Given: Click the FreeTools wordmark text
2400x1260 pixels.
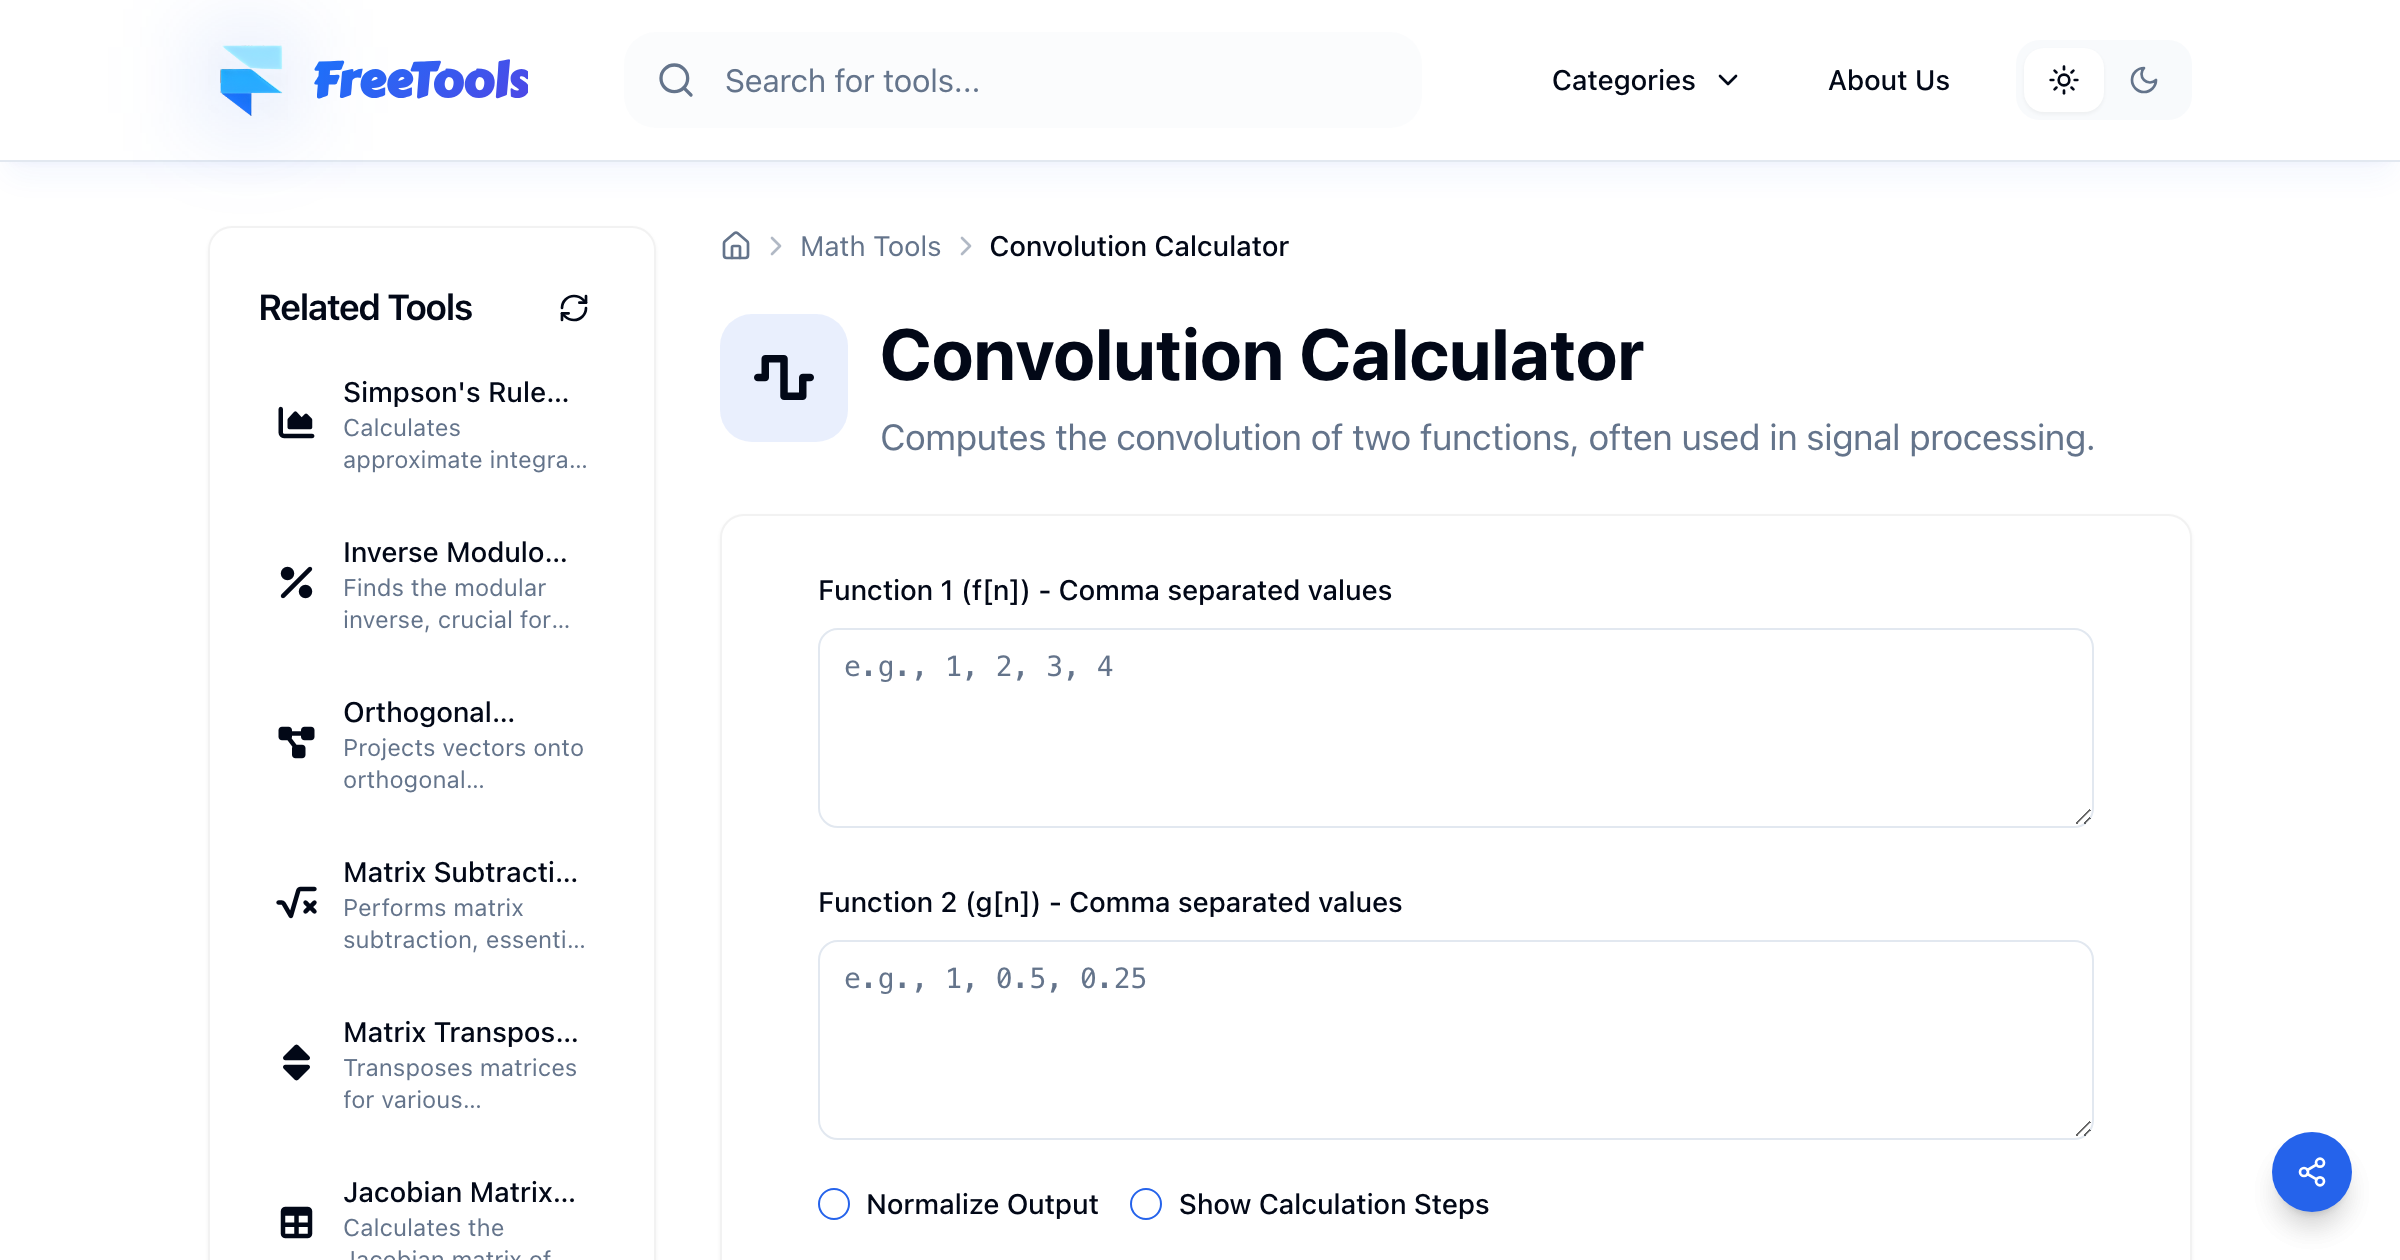Looking at the screenshot, I should [x=421, y=80].
